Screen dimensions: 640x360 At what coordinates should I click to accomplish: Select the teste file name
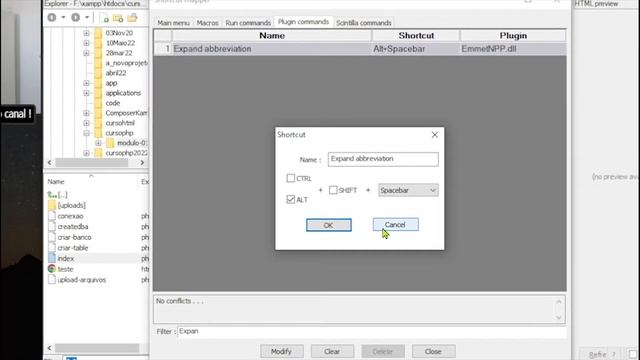coord(65,269)
